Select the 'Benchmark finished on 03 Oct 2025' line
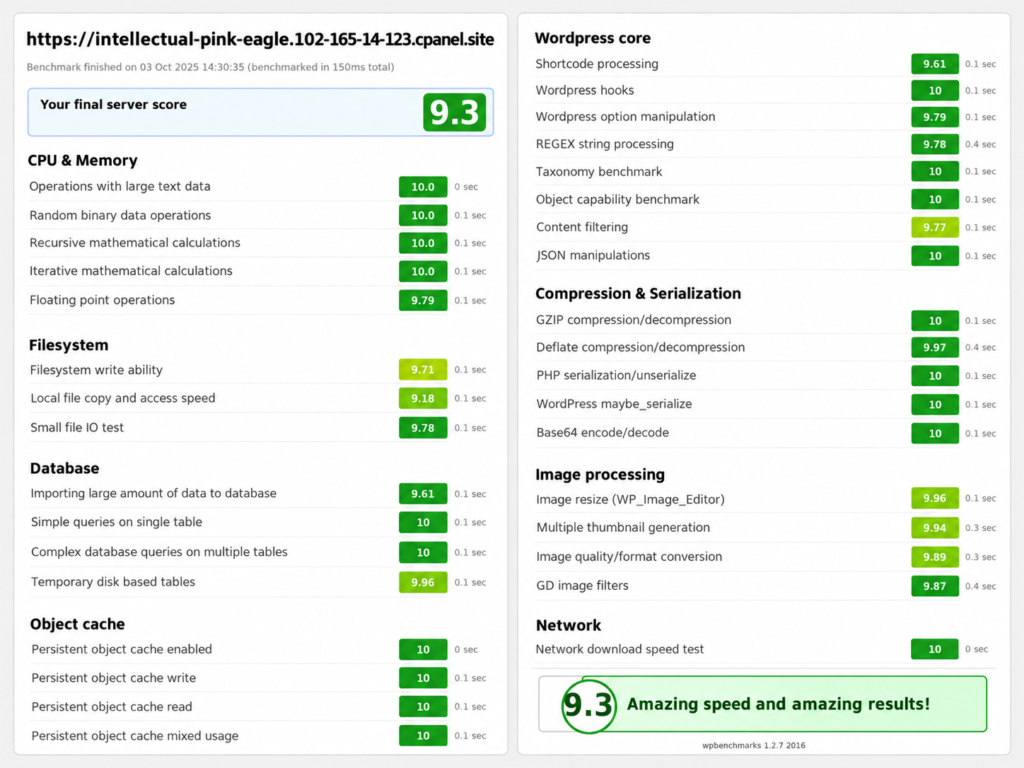This screenshot has width=1024, height=768. (210, 67)
